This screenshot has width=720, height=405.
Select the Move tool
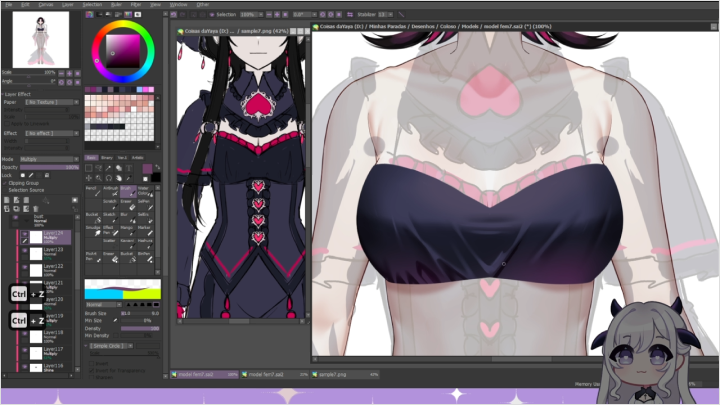click(x=89, y=178)
